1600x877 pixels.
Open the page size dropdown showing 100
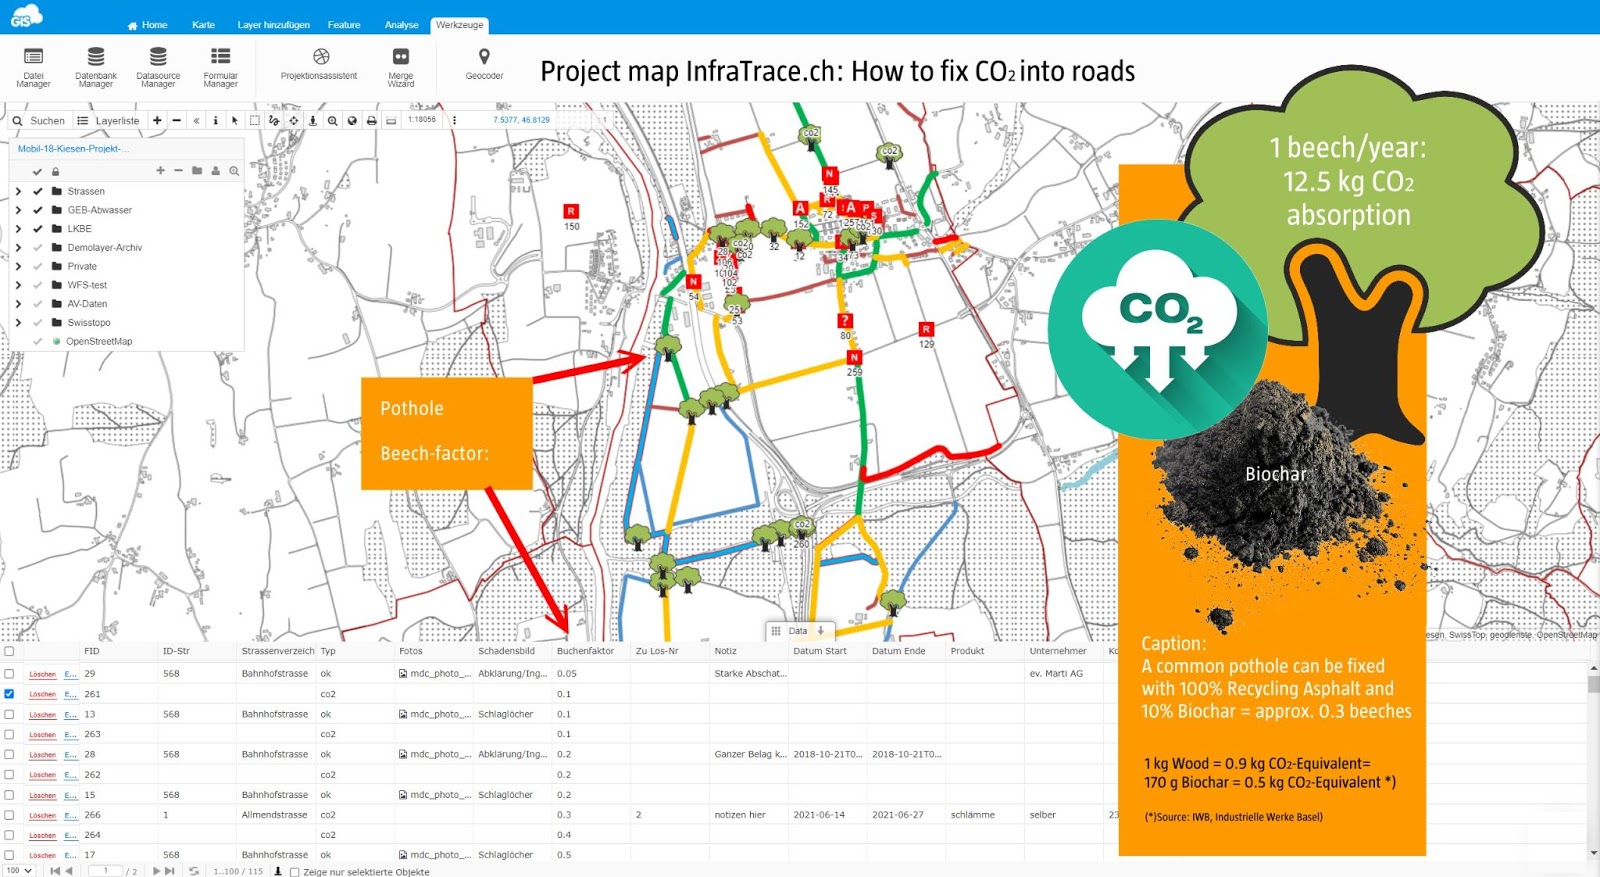click(19, 871)
